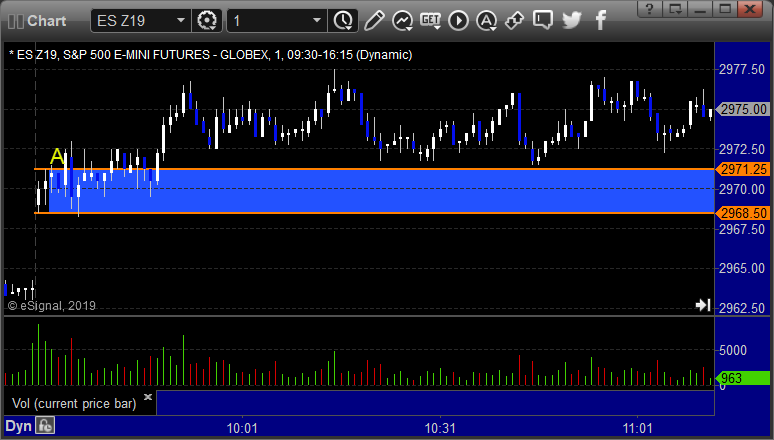Click the help question mark button
Screen dimensions: 774x440
650,9
